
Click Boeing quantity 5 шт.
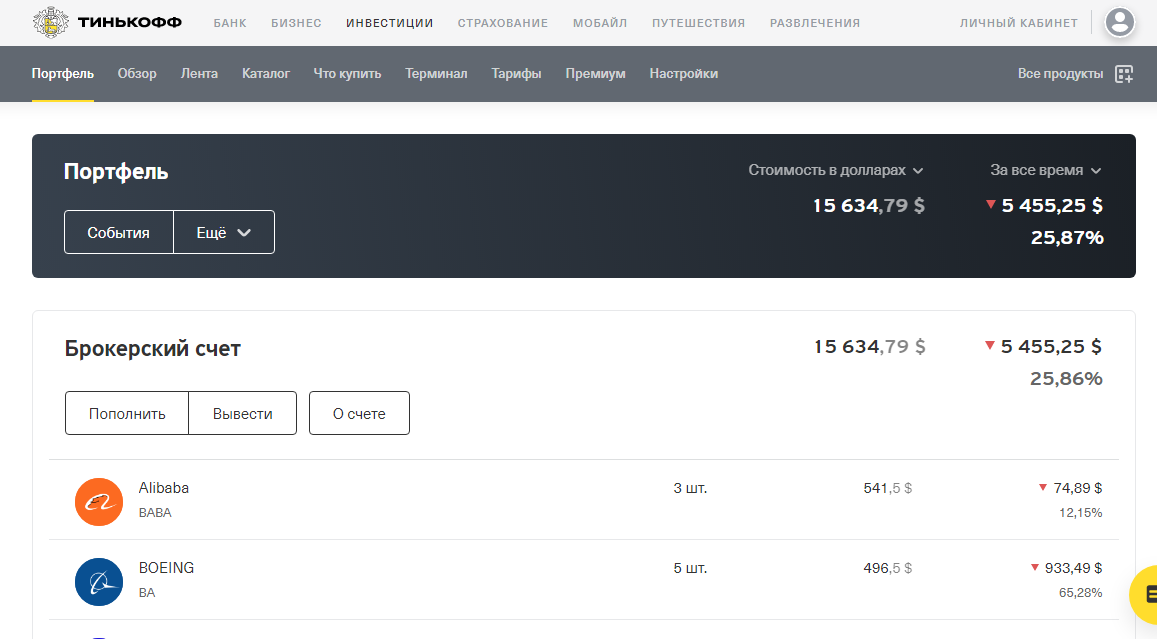690,568
